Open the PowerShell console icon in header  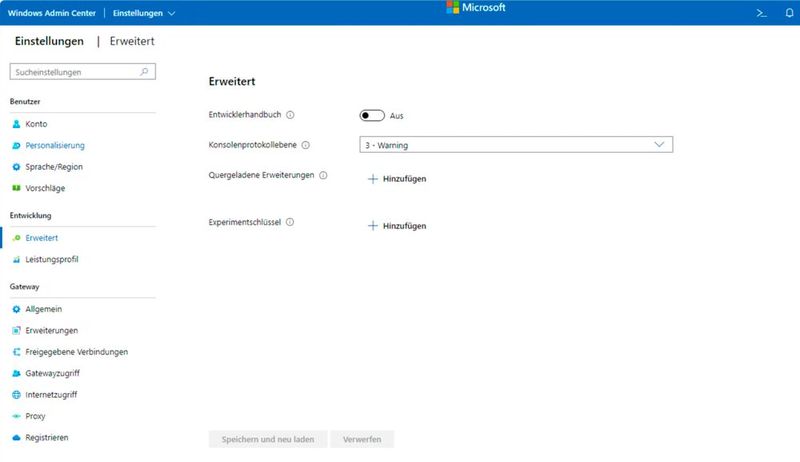761,13
